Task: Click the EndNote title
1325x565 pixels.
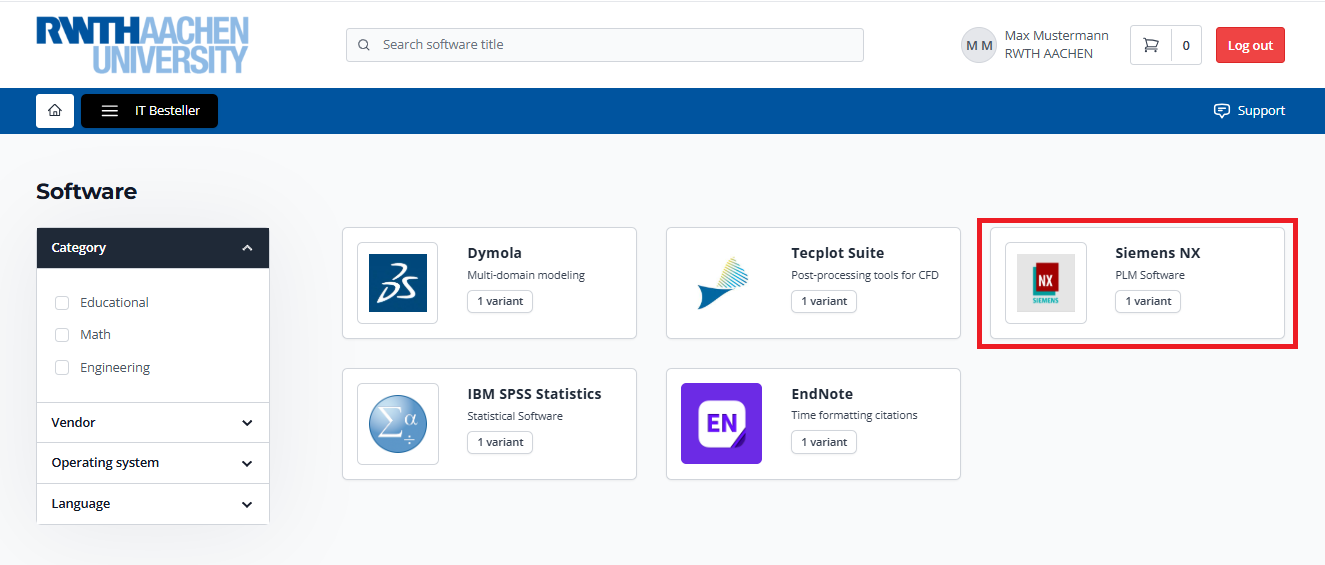Action: [822, 394]
